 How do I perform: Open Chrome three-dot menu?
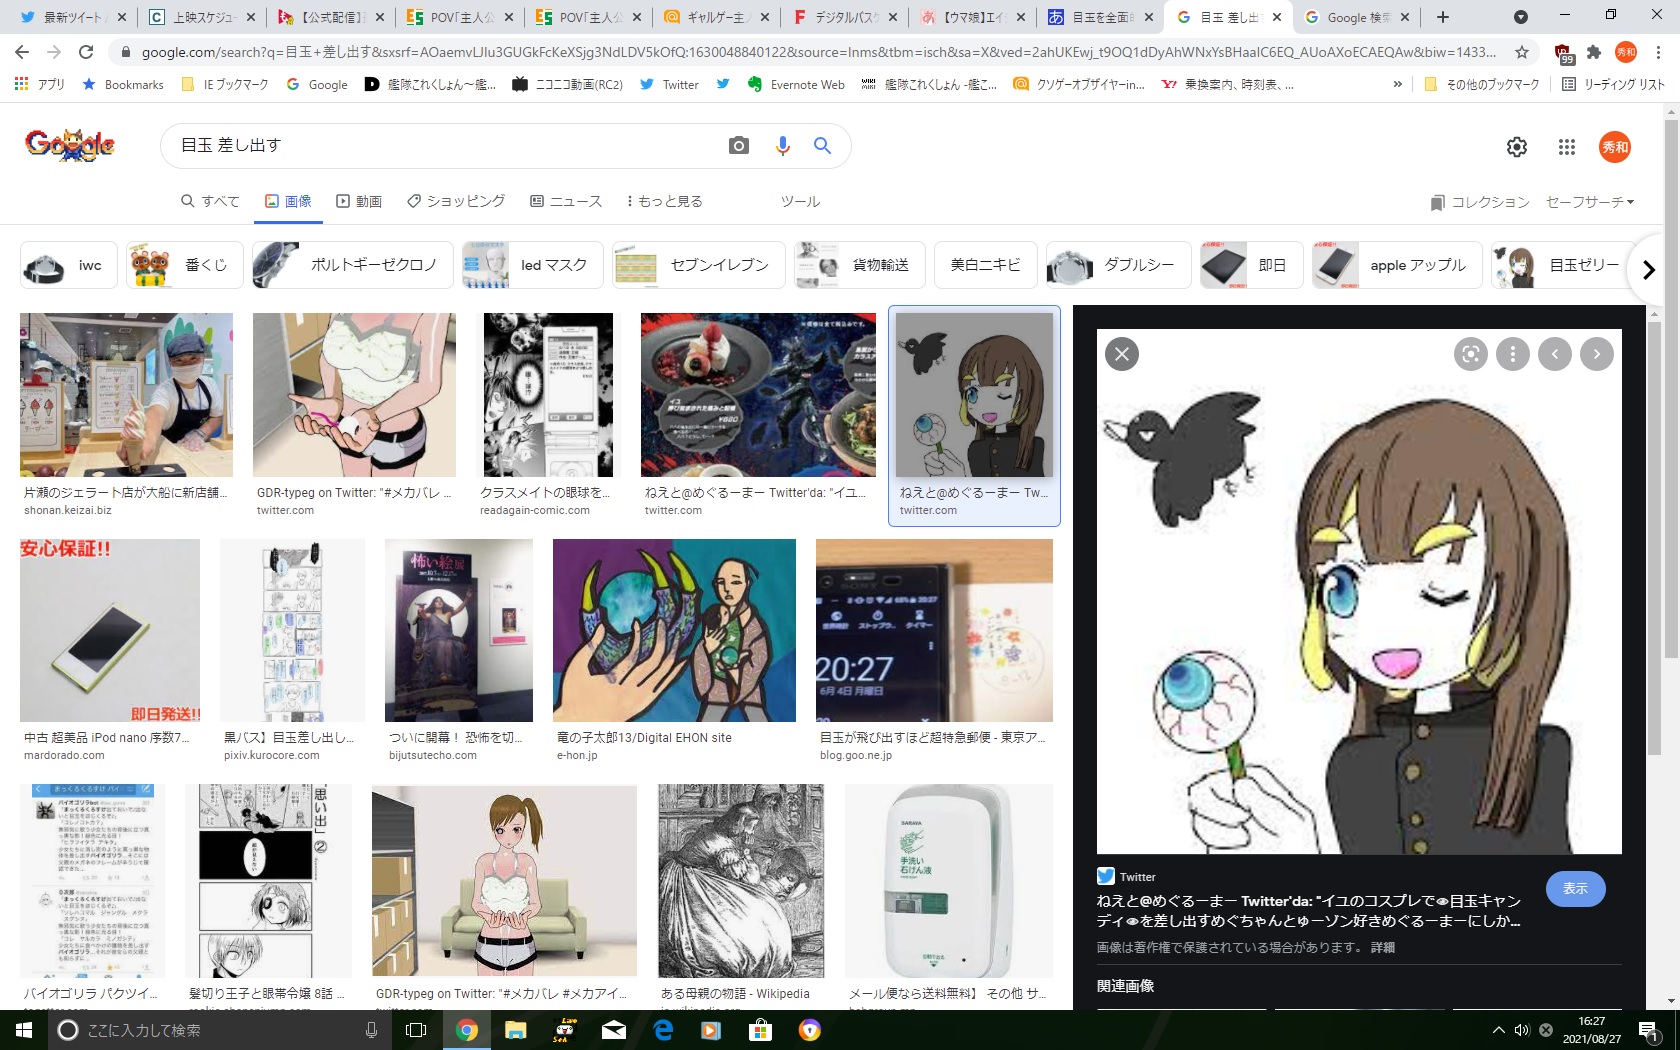pos(1658,52)
